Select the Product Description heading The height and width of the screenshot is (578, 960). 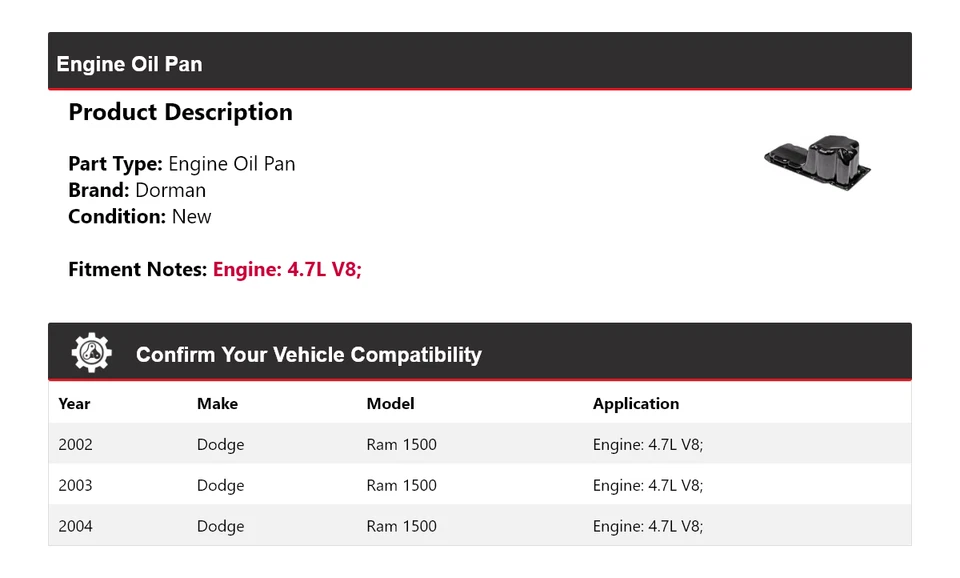pyautogui.click(x=180, y=112)
